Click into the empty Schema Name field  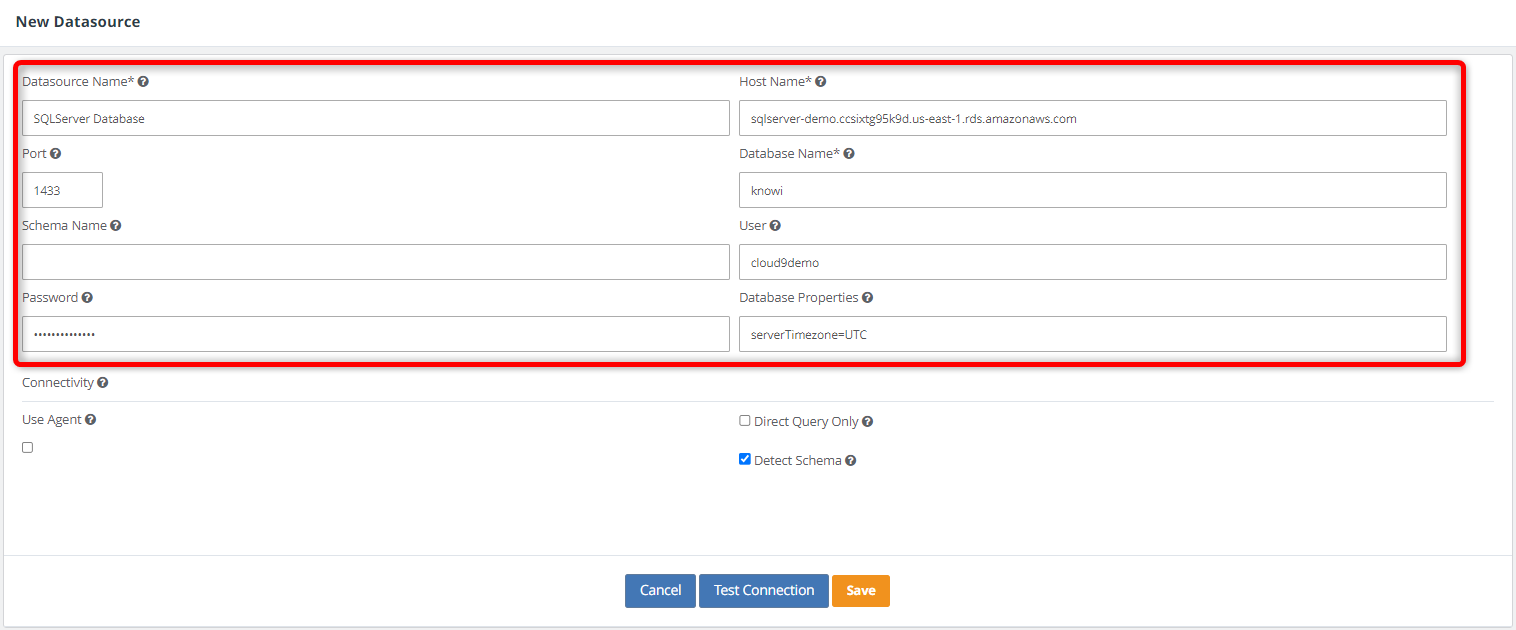point(375,262)
